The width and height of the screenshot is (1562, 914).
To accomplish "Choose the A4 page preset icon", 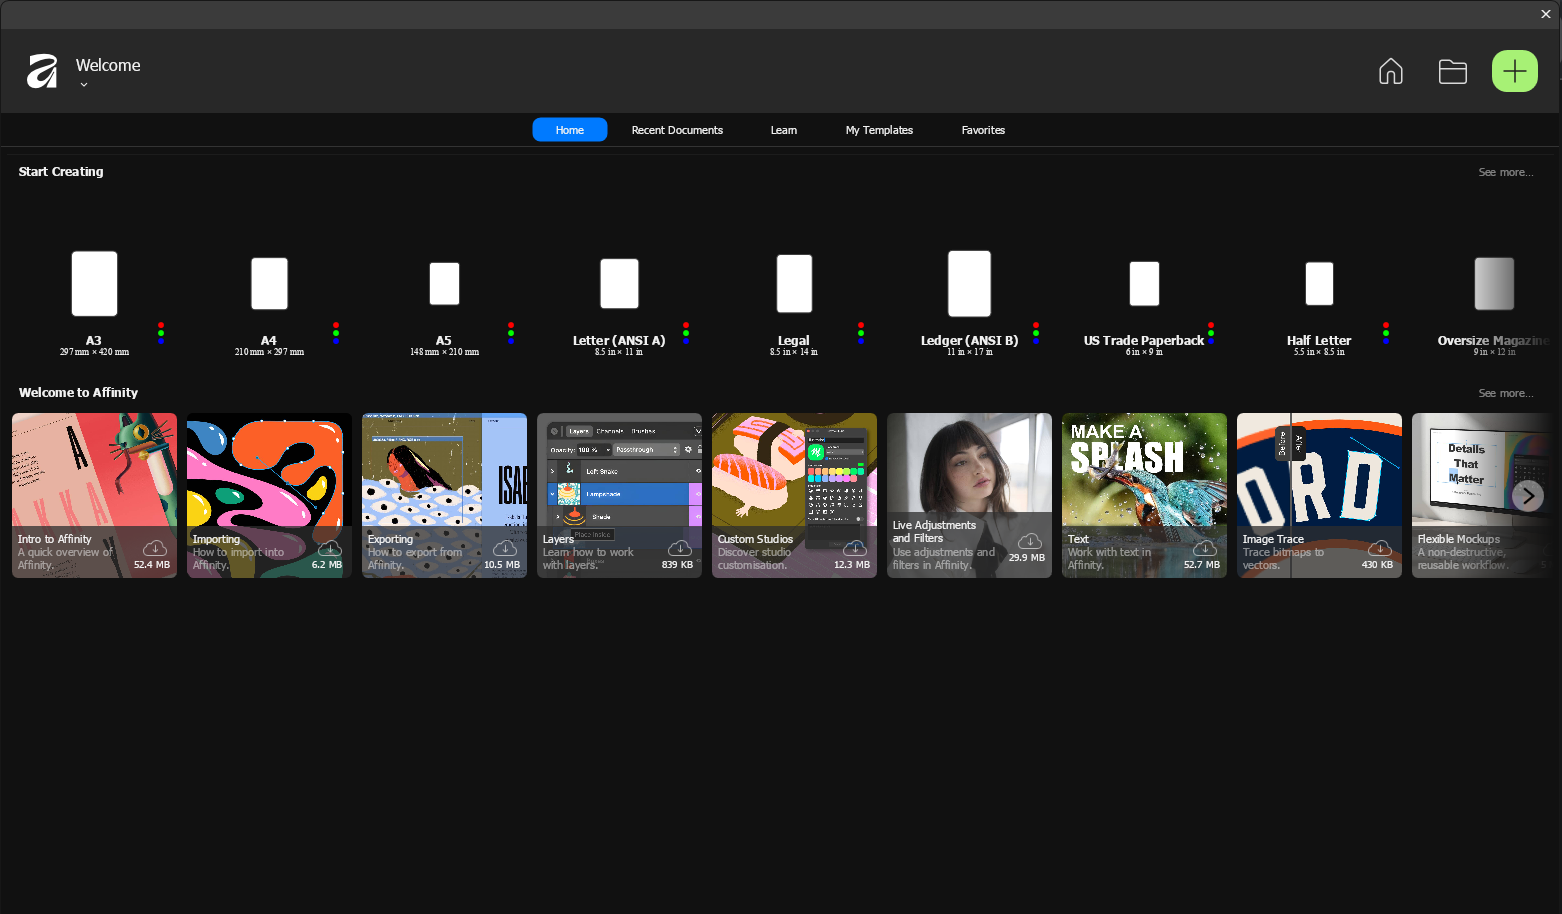I will point(269,284).
